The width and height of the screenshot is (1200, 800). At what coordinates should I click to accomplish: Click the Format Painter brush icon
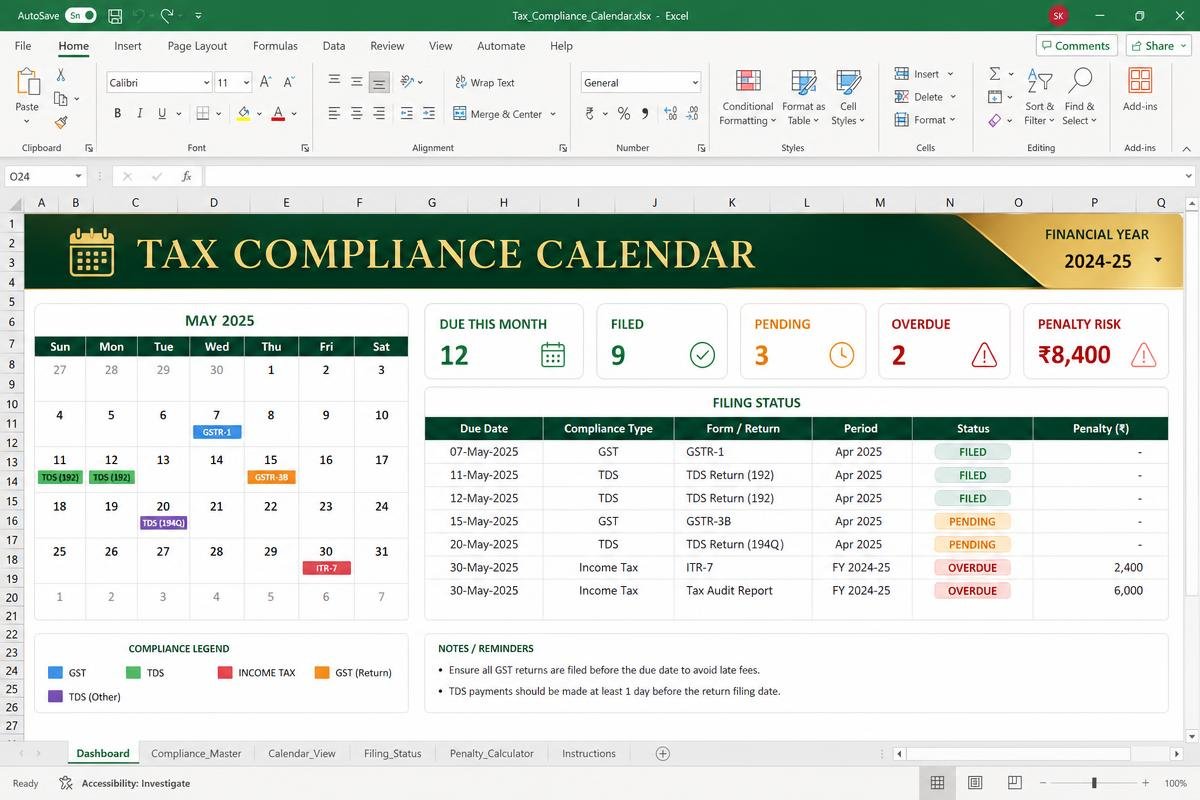pyautogui.click(x=61, y=122)
